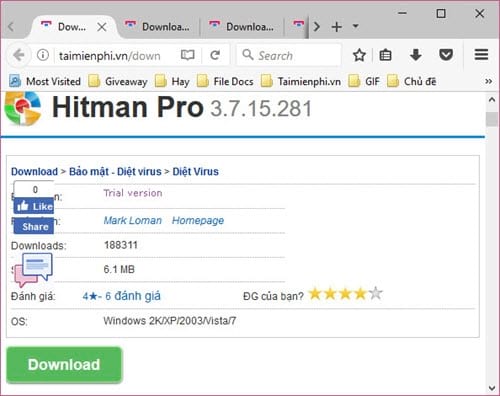Screen dimensions: 500x396
Task: Toggle the reader view book icon
Action: (188, 55)
